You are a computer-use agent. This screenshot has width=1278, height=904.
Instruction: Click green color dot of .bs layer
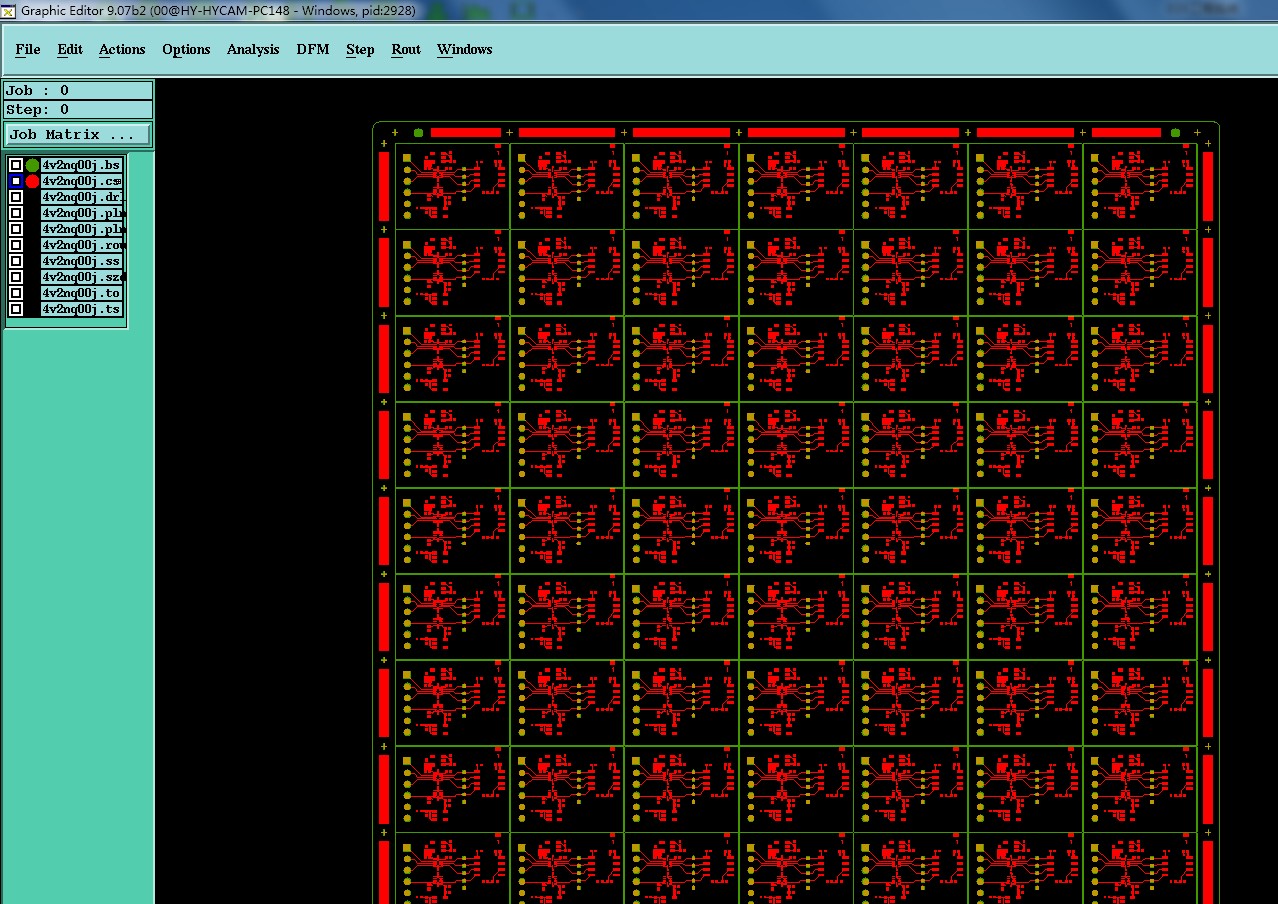pos(32,165)
